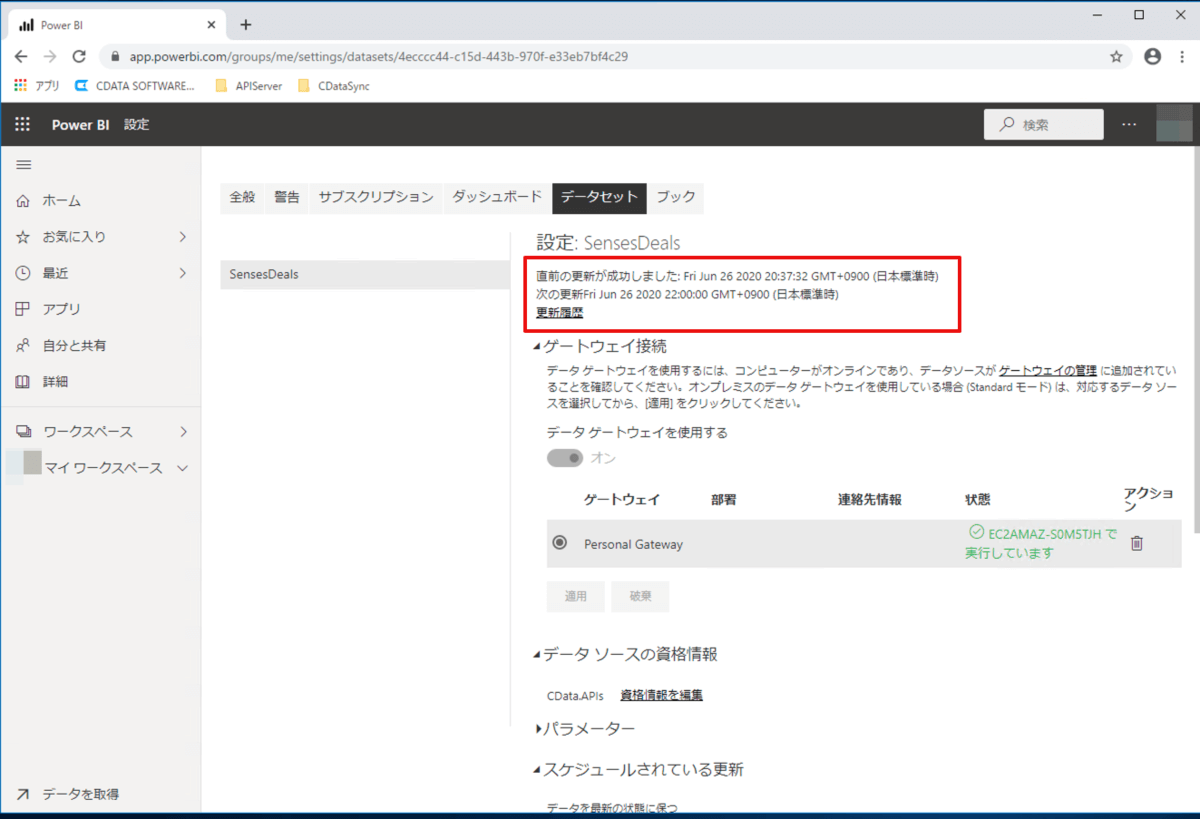The image size is (1200, 819).
Task: Click the 破棄 button
Action: [641, 596]
